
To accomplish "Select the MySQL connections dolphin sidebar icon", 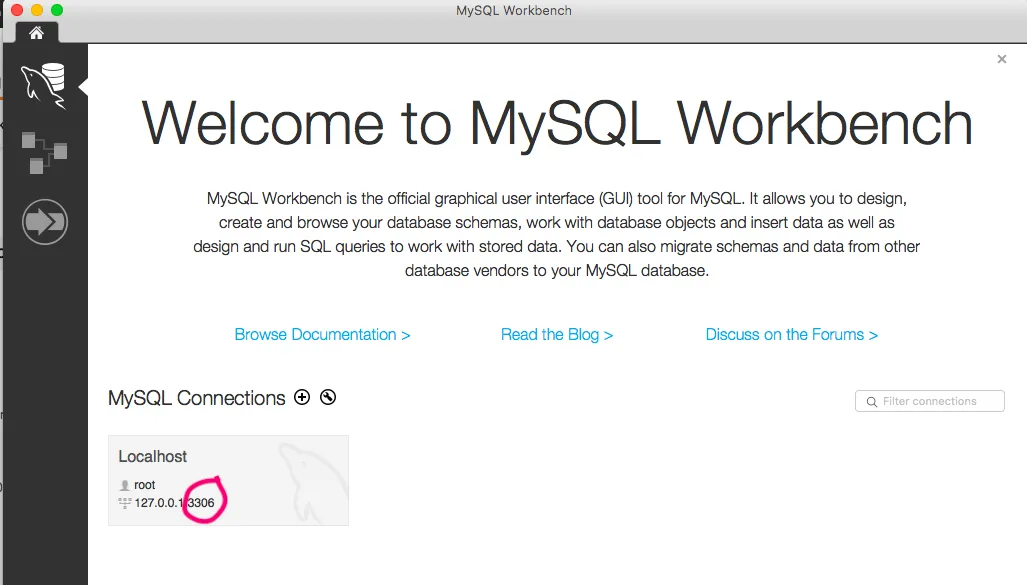I will (x=43, y=84).
